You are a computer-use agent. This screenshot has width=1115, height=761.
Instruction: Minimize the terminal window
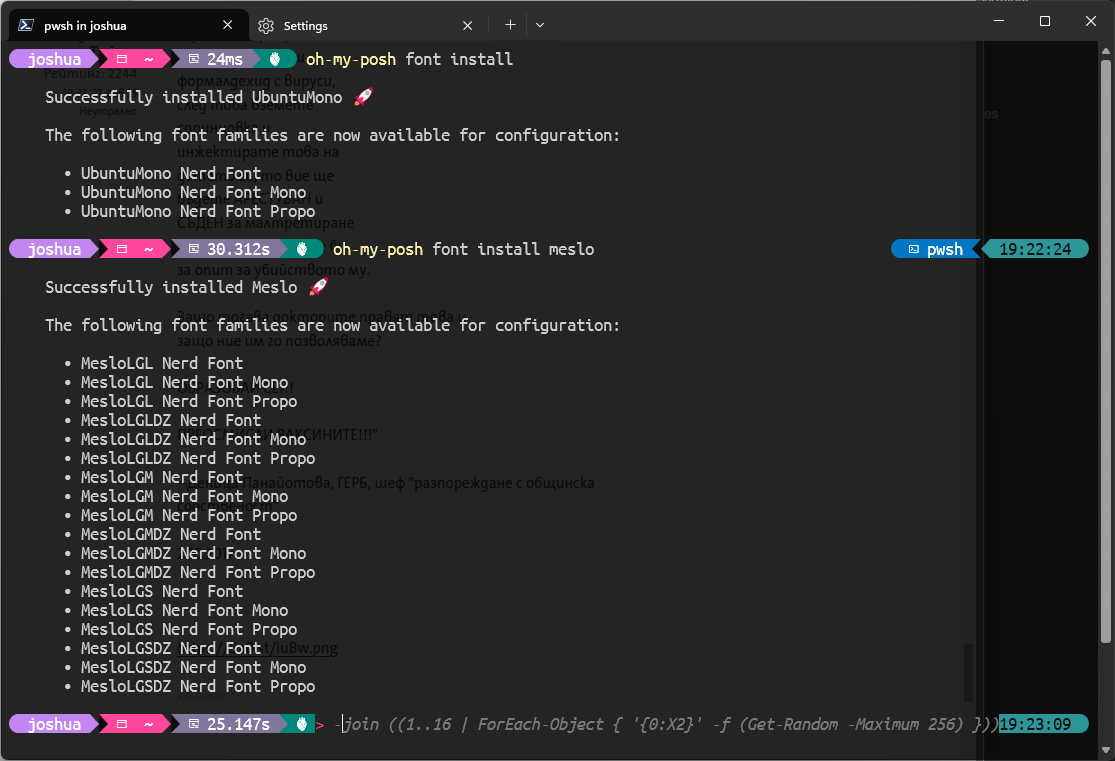point(999,21)
